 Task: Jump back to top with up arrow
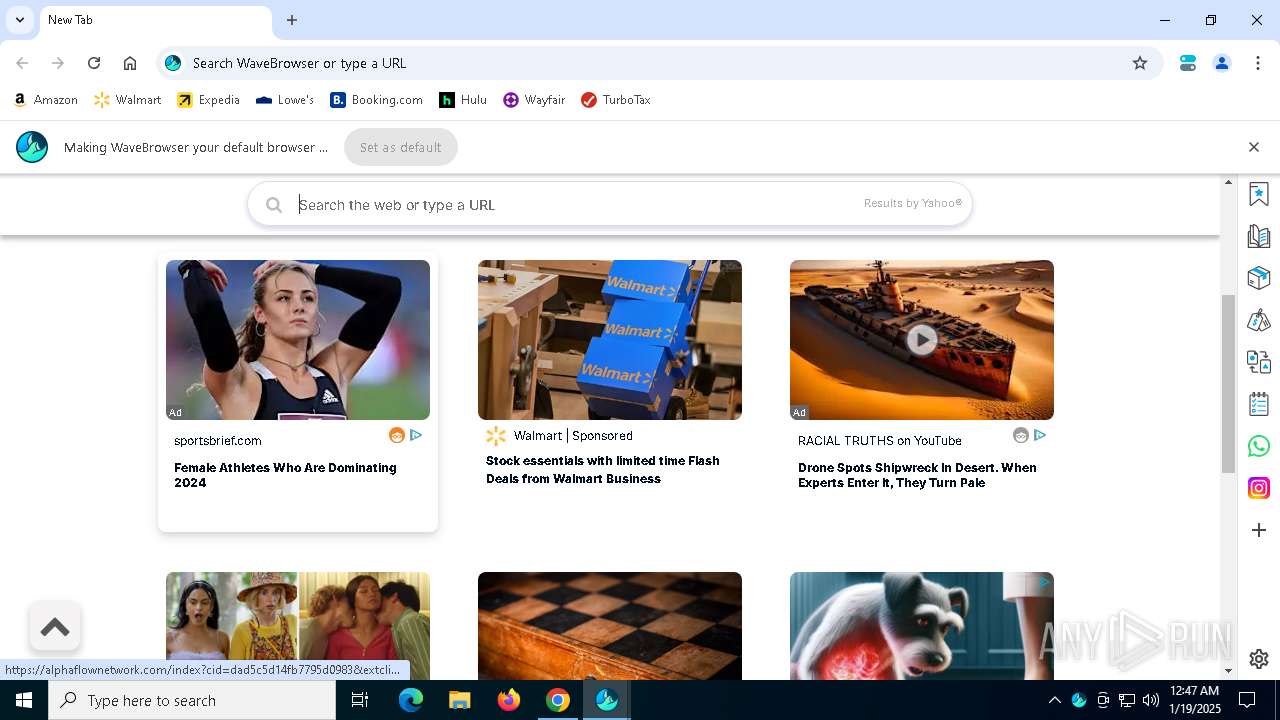point(55,628)
